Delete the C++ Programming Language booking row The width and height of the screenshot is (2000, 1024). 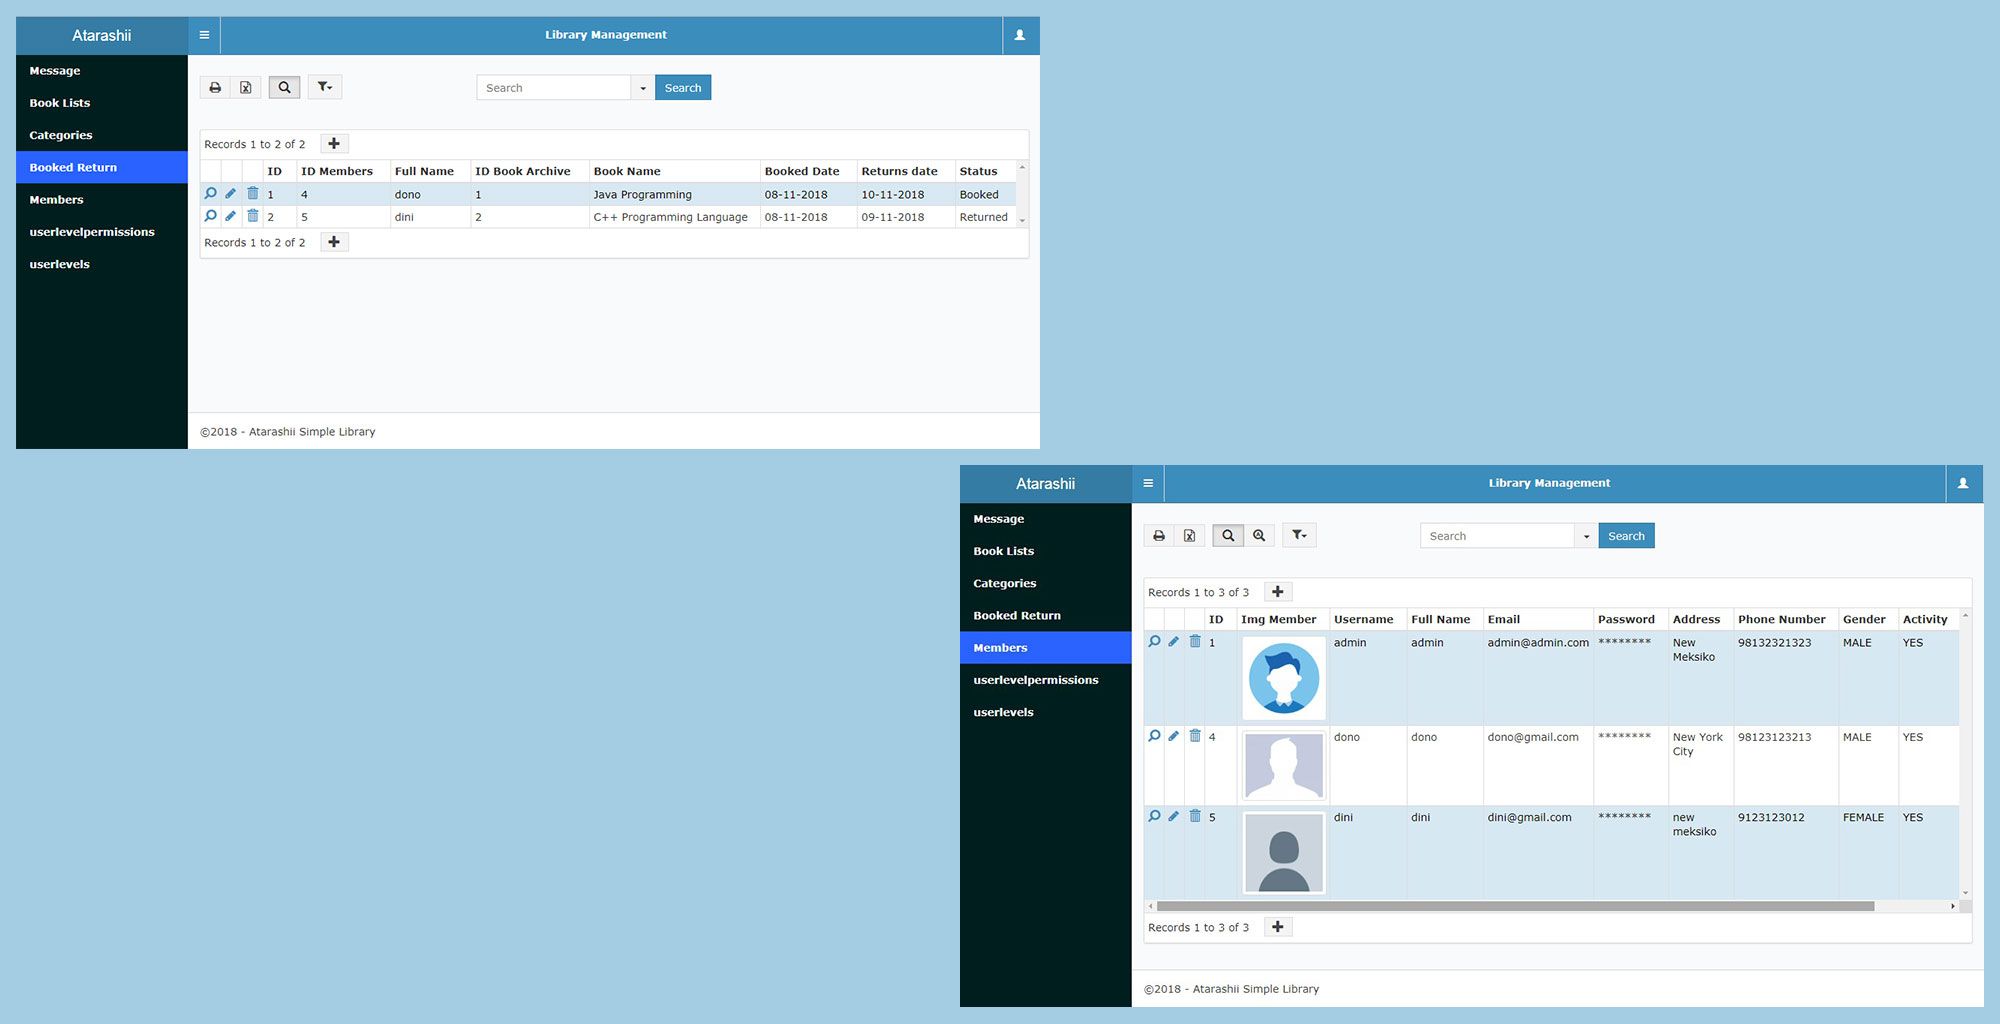253,216
